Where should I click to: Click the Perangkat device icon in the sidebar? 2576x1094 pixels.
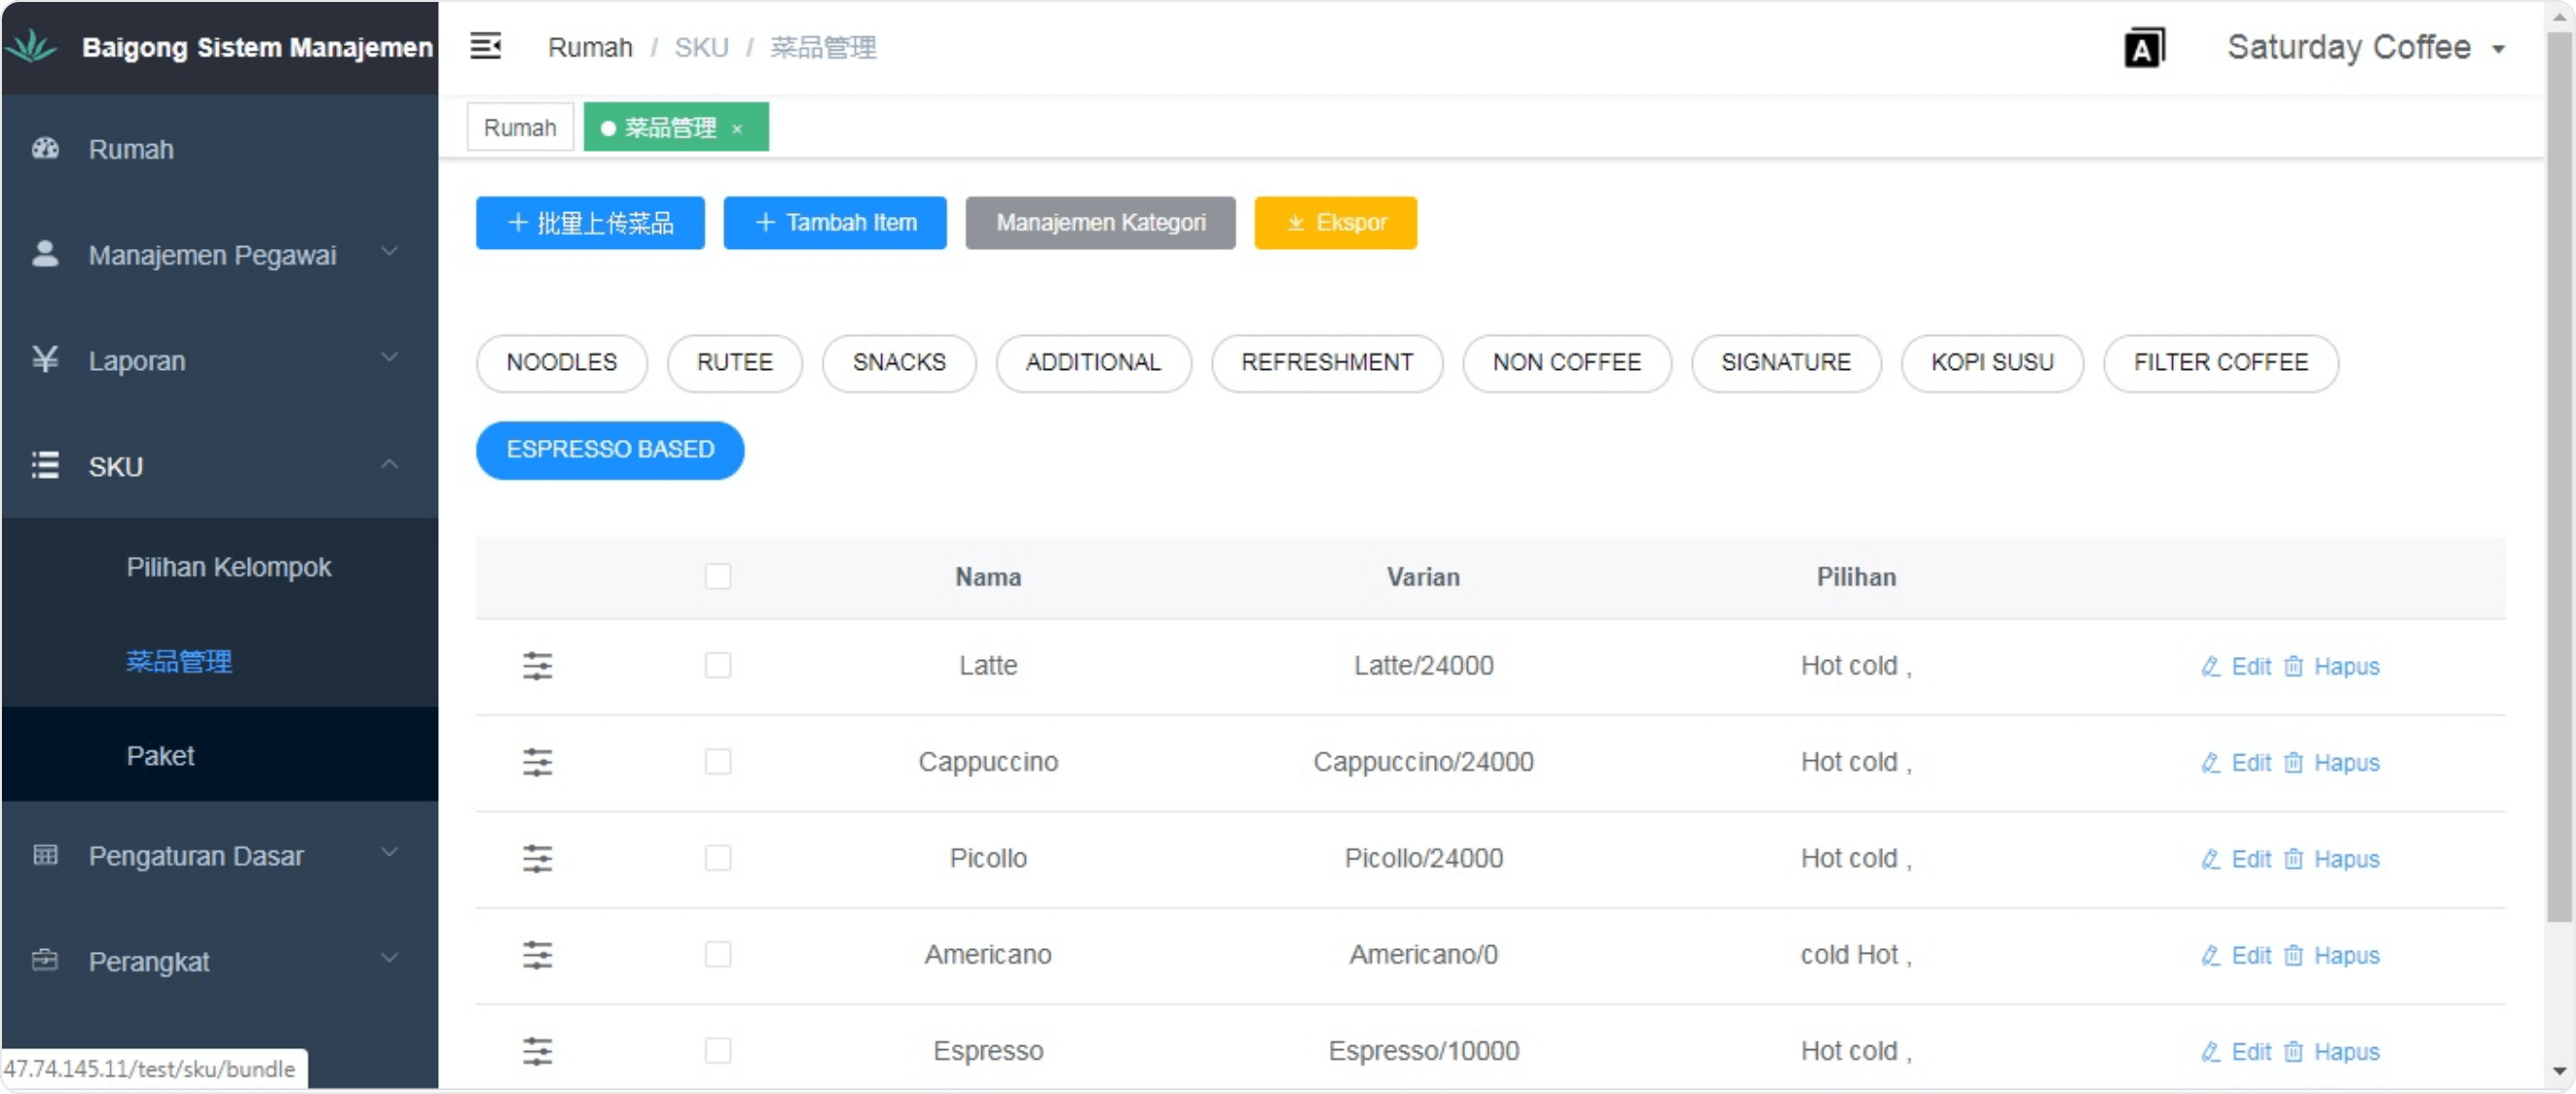pyautogui.click(x=45, y=960)
